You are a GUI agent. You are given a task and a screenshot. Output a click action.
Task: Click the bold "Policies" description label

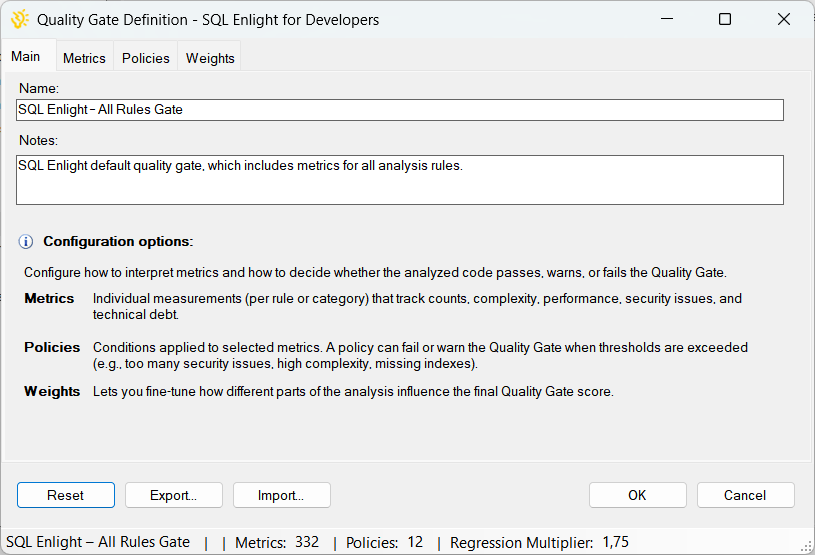click(52, 347)
